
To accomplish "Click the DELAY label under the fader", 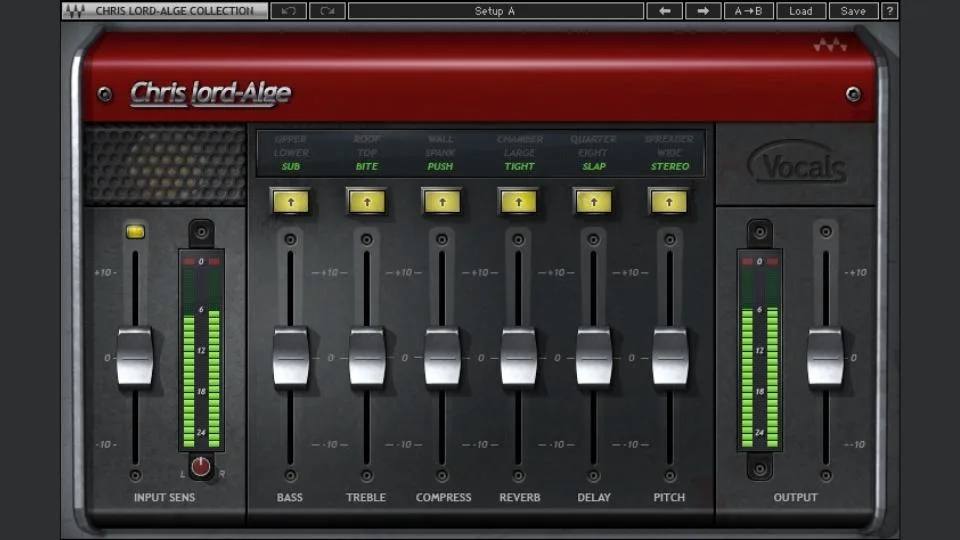I will (594, 497).
